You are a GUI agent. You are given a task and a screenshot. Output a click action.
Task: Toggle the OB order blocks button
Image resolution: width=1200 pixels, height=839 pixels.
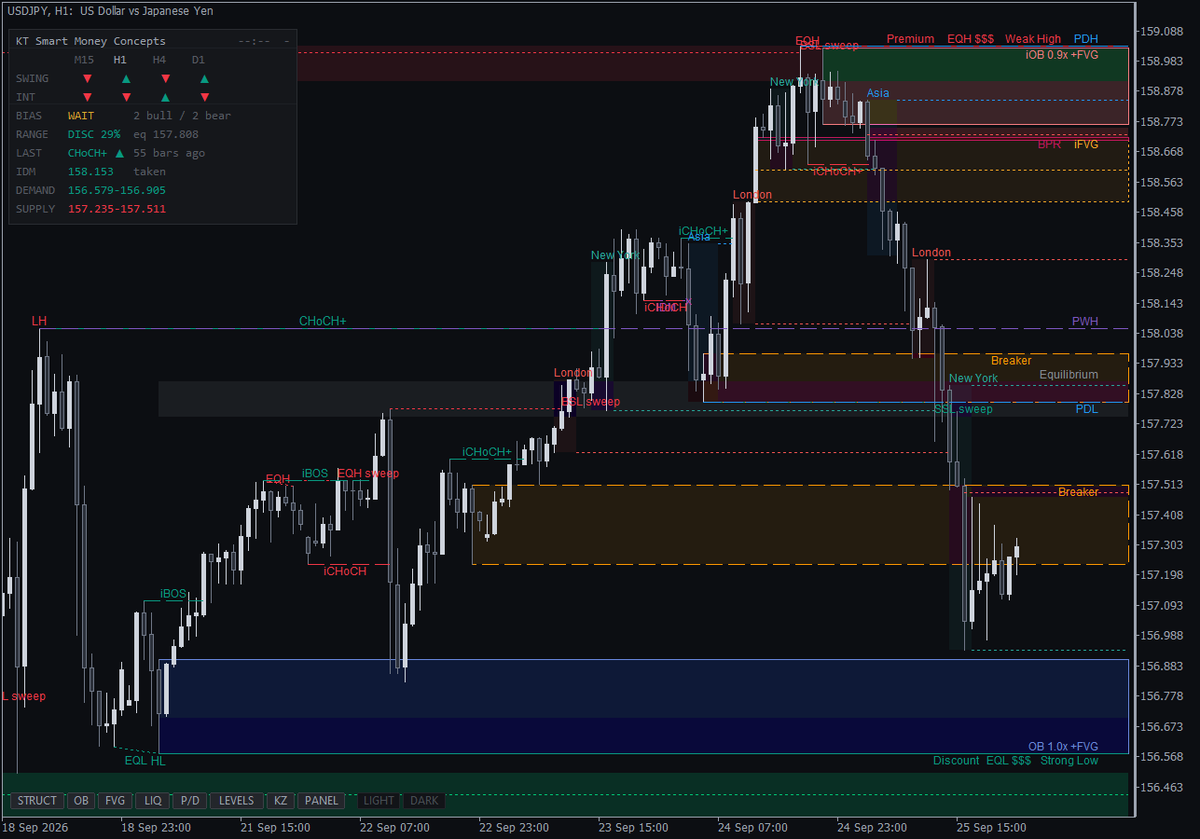click(81, 801)
